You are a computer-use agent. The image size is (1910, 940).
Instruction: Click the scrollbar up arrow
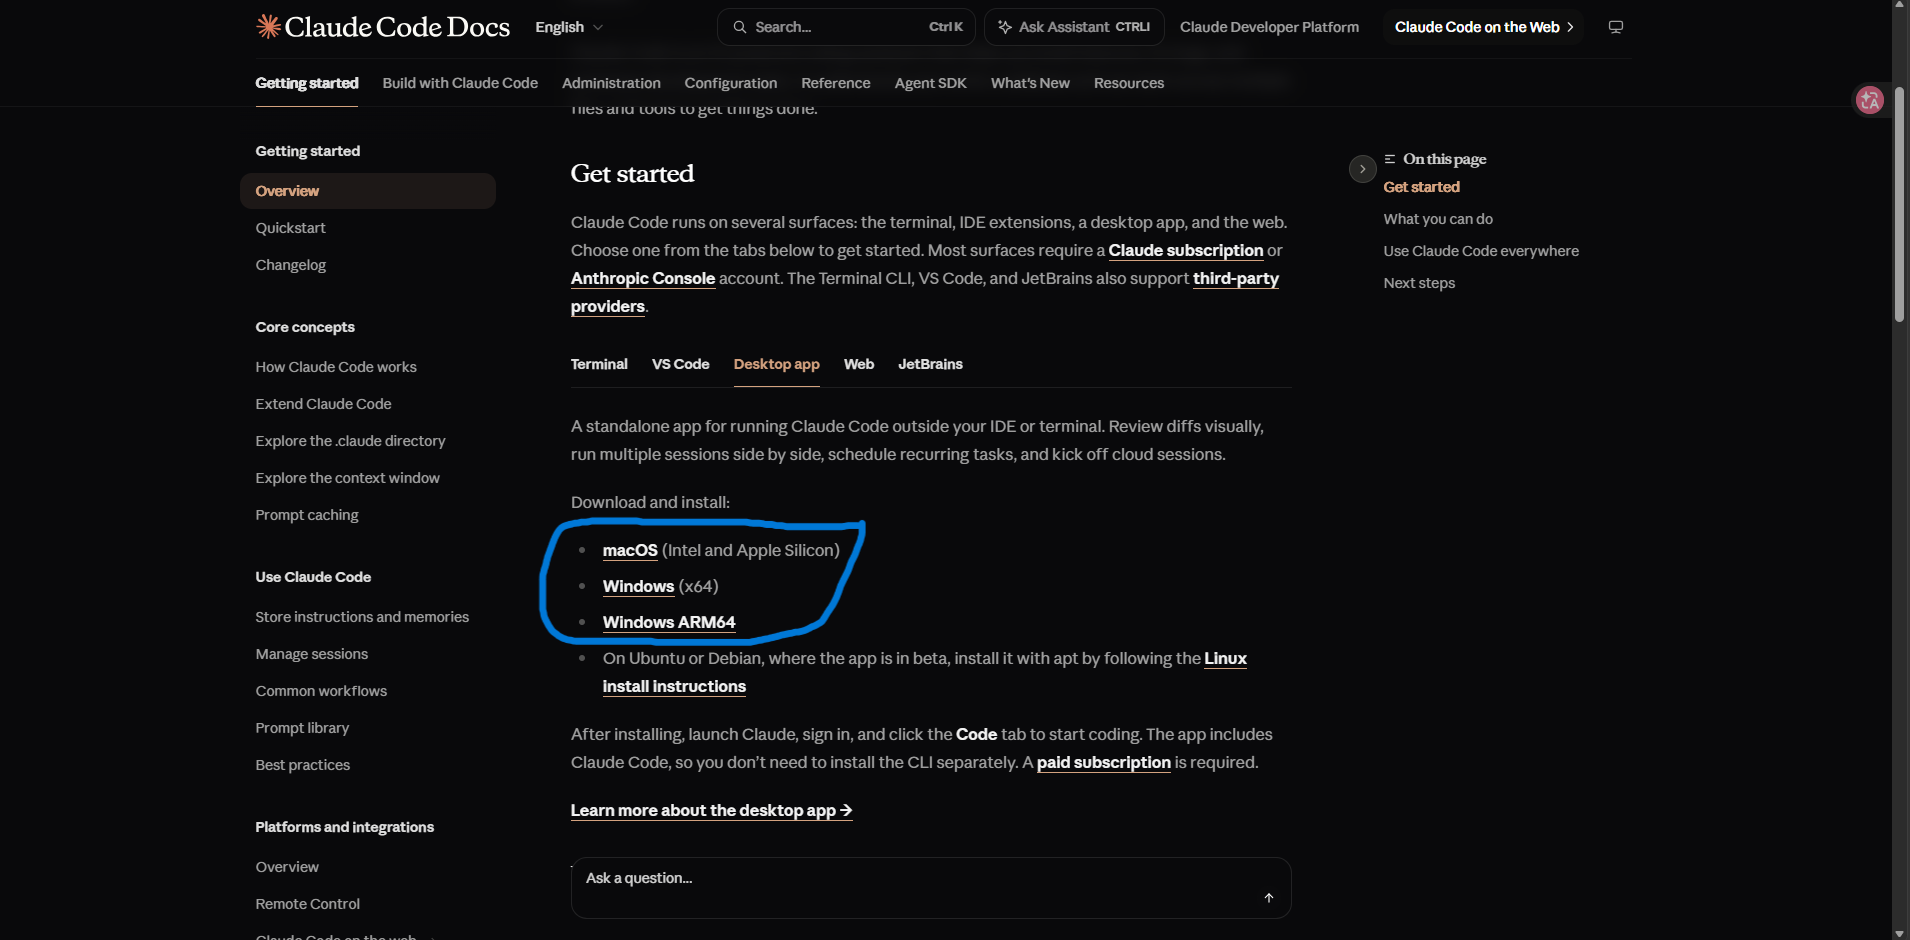[x=1900, y=6]
